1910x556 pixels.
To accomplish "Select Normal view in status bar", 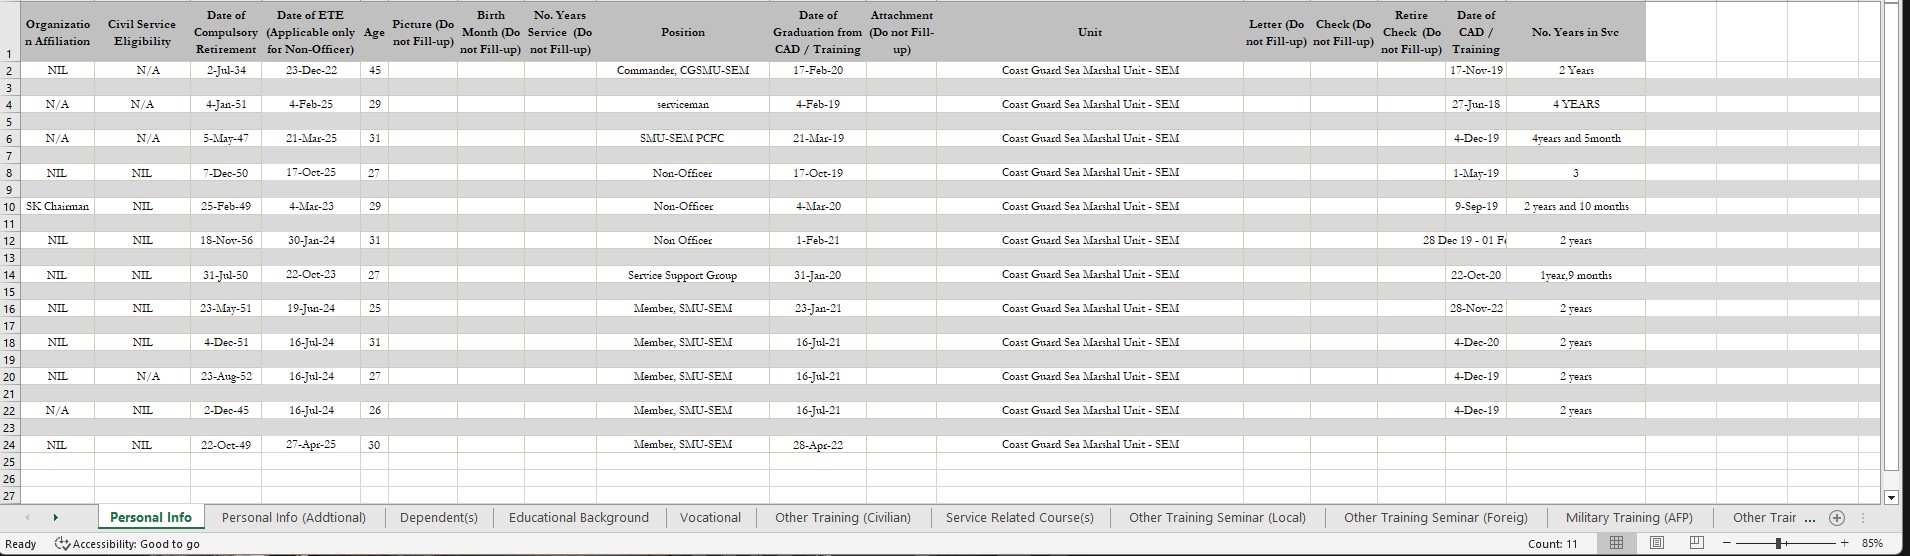I will 1616,543.
